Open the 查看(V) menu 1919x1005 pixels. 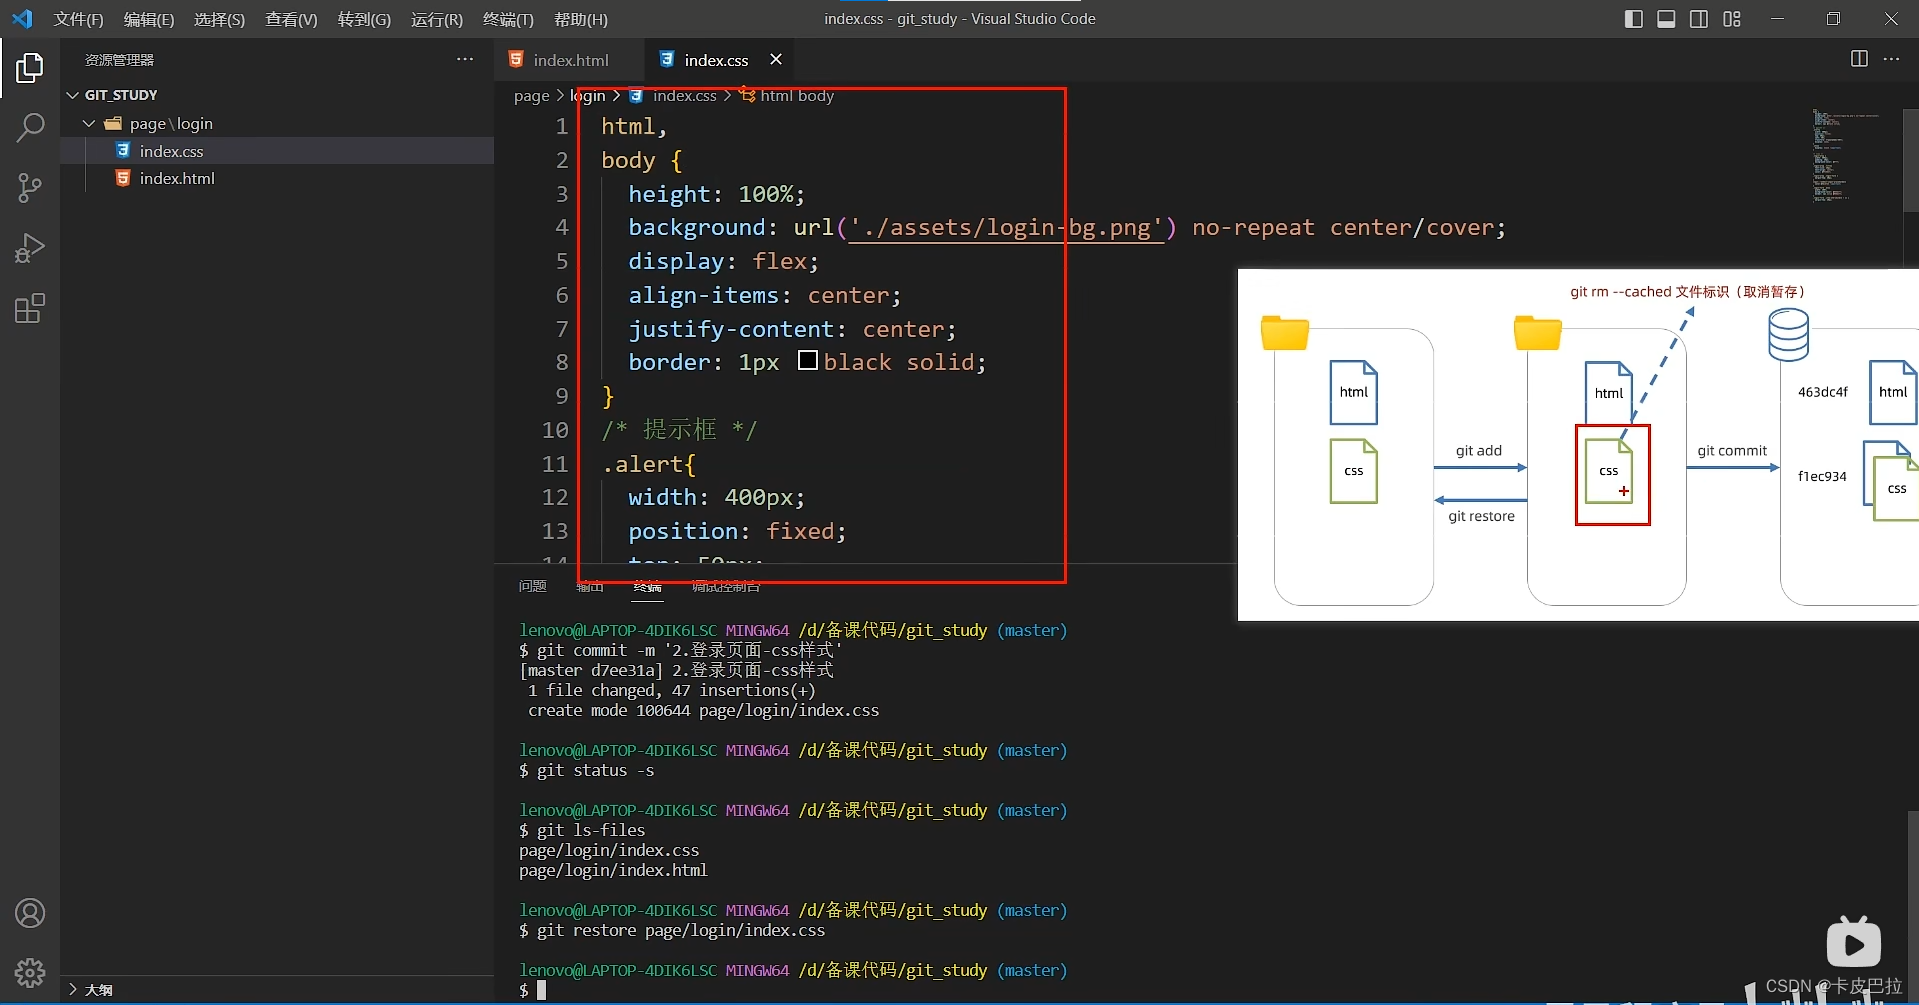click(291, 19)
